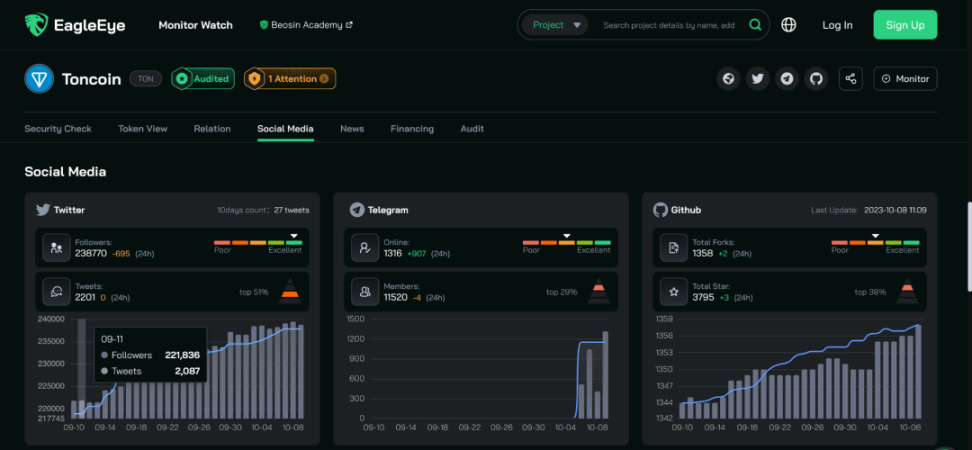Click the EagleEye logo
Image resolution: width=972 pixels, height=450 pixels.
(x=75, y=25)
